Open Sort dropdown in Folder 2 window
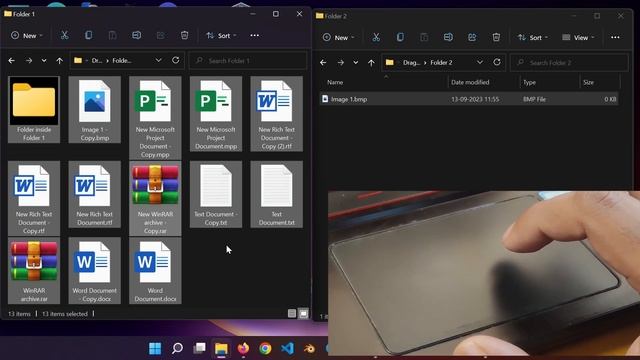Screen dimensions: 640x360 coord(533,38)
